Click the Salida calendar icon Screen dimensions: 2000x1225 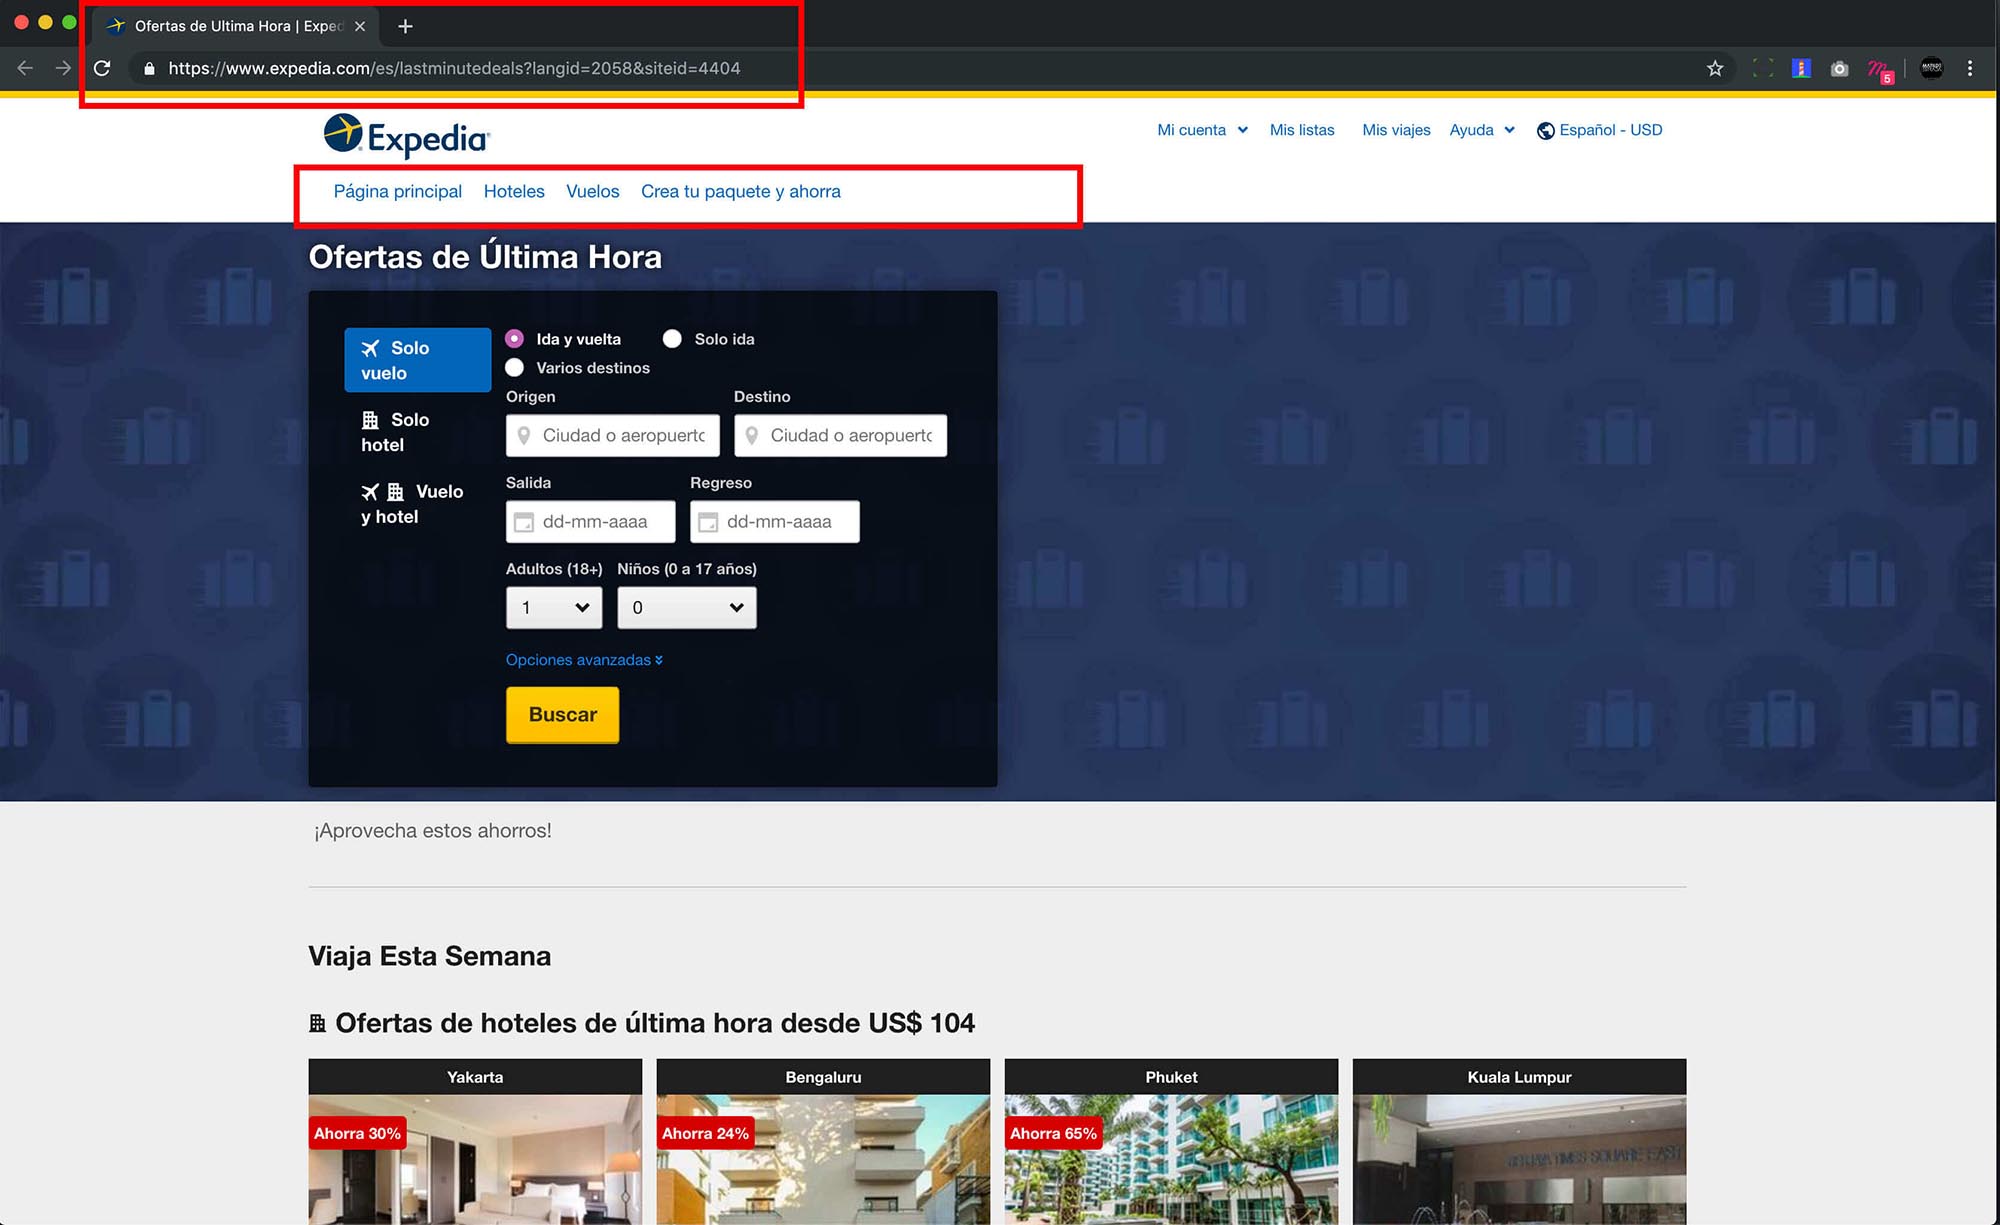click(x=524, y=522)
